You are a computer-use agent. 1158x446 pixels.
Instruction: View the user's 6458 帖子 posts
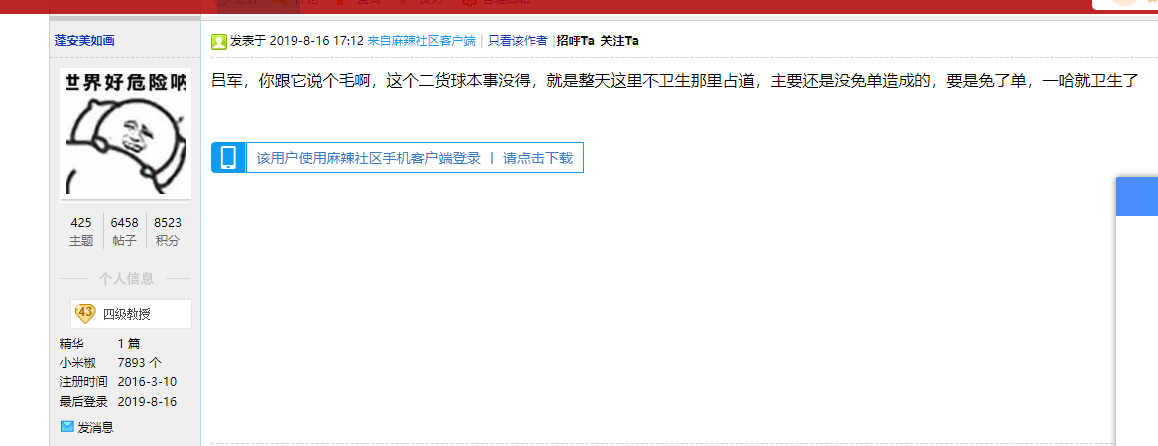(124, 231)
